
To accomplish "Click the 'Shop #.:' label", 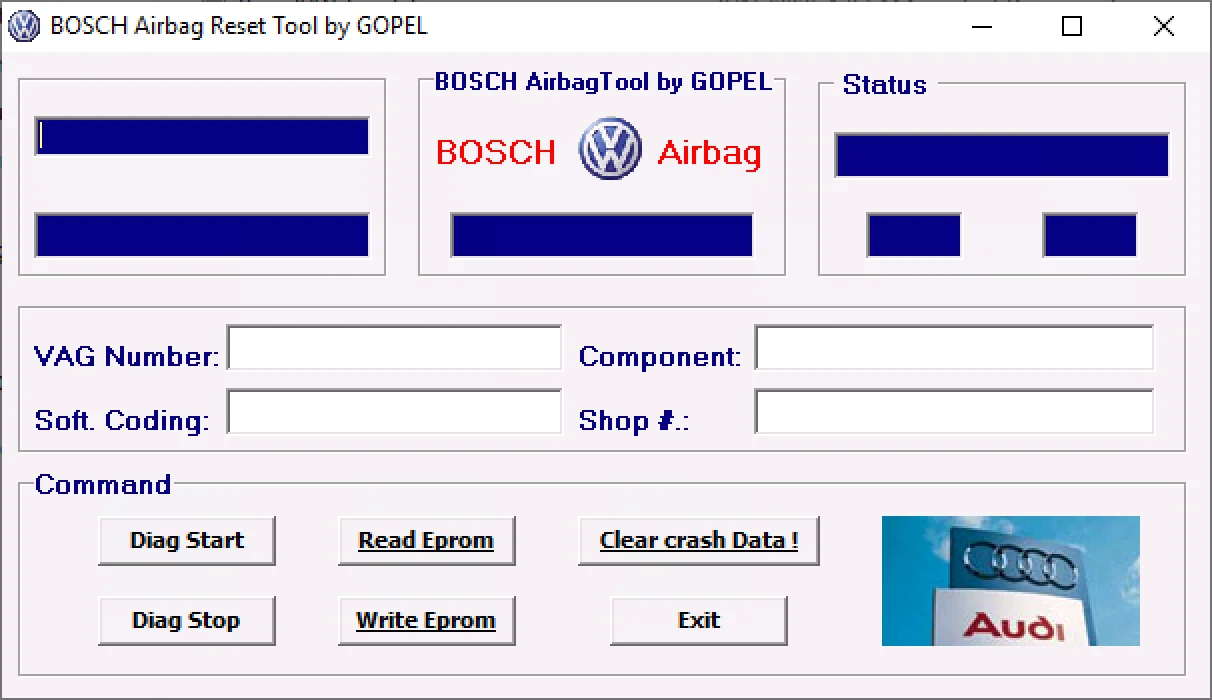I will coord(634,421).
